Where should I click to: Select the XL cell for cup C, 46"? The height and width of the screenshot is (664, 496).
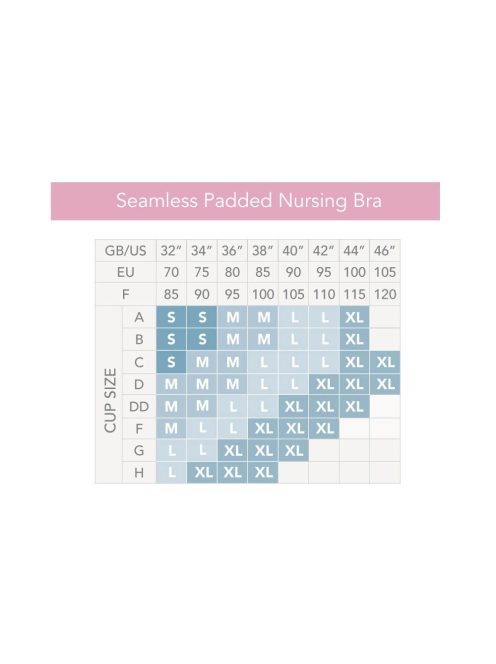[385, 362]
